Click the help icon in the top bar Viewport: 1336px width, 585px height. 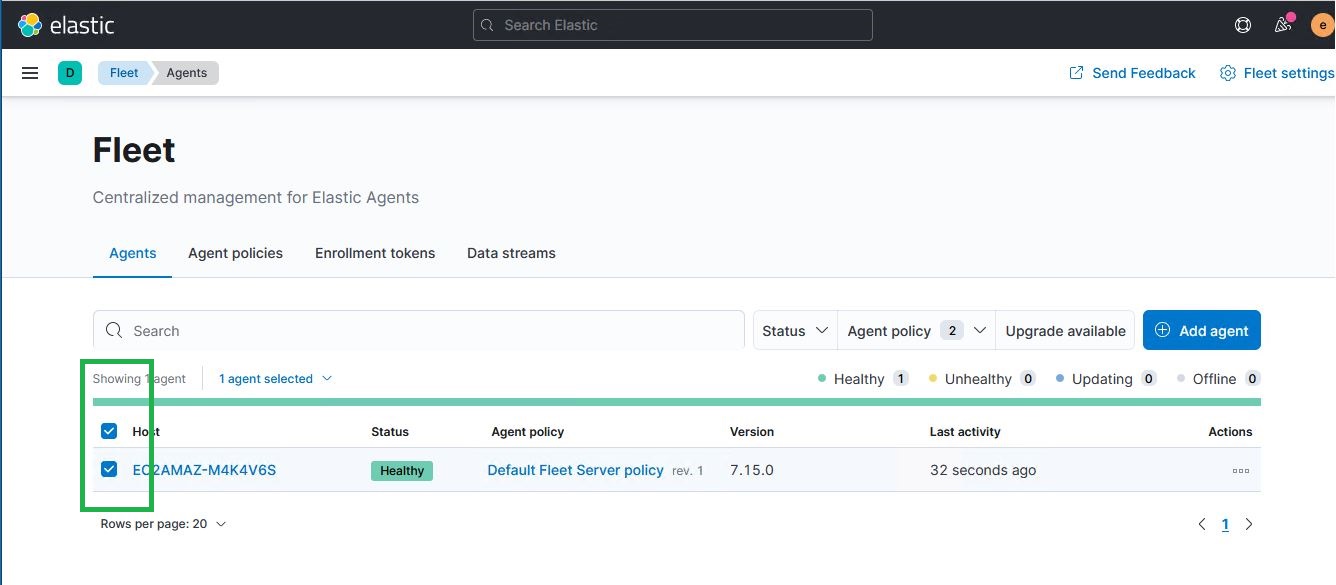coord(1241,24)
